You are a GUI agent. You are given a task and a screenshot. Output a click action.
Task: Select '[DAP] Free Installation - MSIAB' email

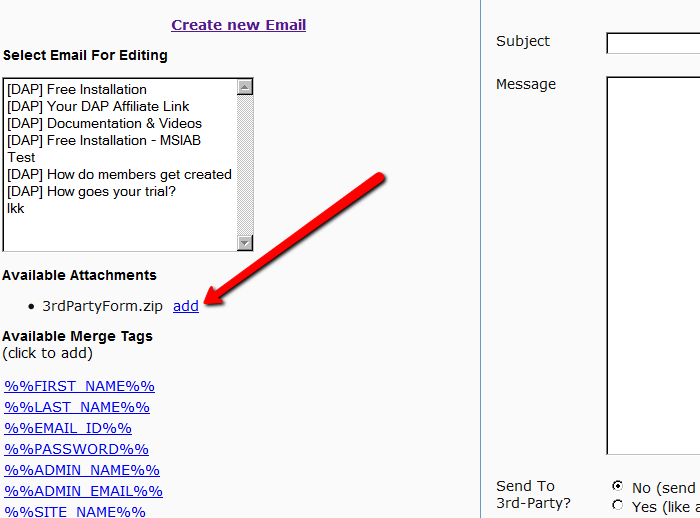pyautogui.click(x=104, y=141)
